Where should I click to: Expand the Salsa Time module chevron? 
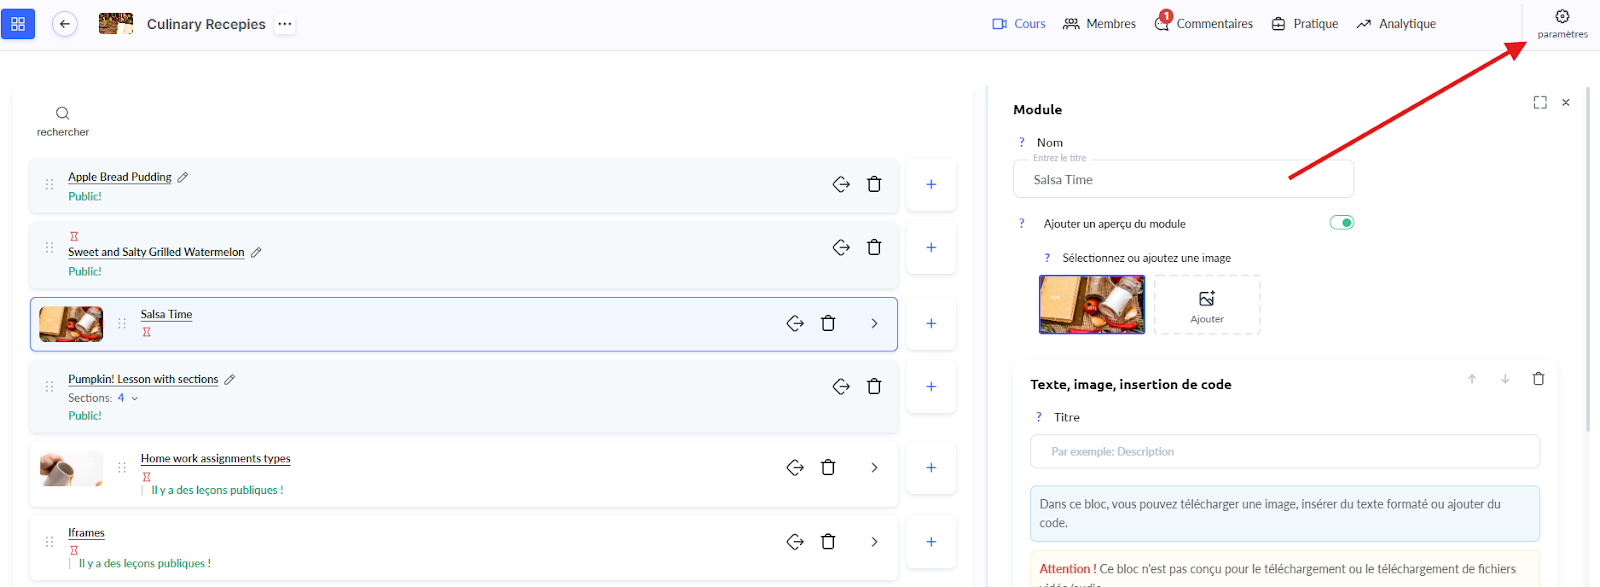(874, 324)
